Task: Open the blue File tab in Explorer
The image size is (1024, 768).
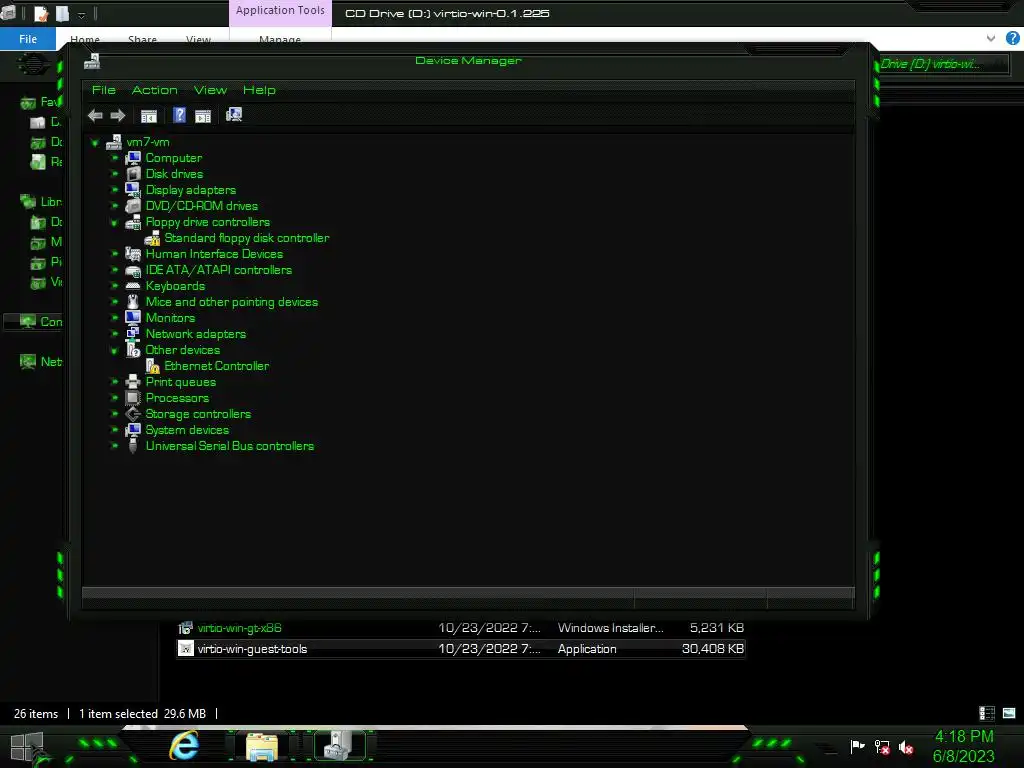Action: [28, 39]
